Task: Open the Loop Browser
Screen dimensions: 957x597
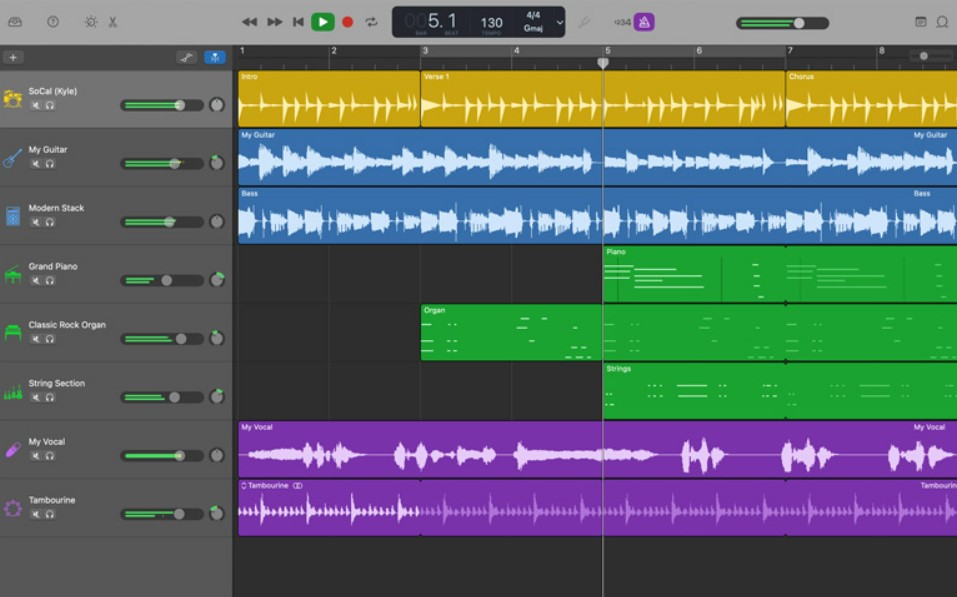Action: 942,22
